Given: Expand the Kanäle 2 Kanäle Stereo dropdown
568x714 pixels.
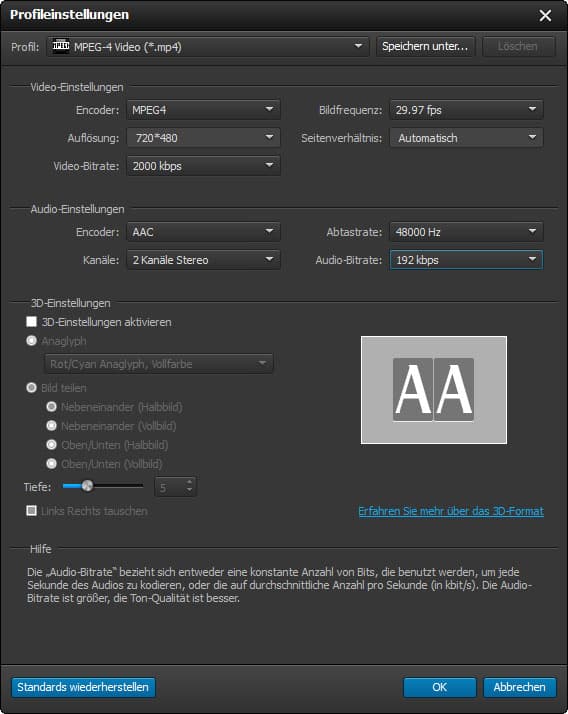Looking at the screenshot, I should coord(203,260).
